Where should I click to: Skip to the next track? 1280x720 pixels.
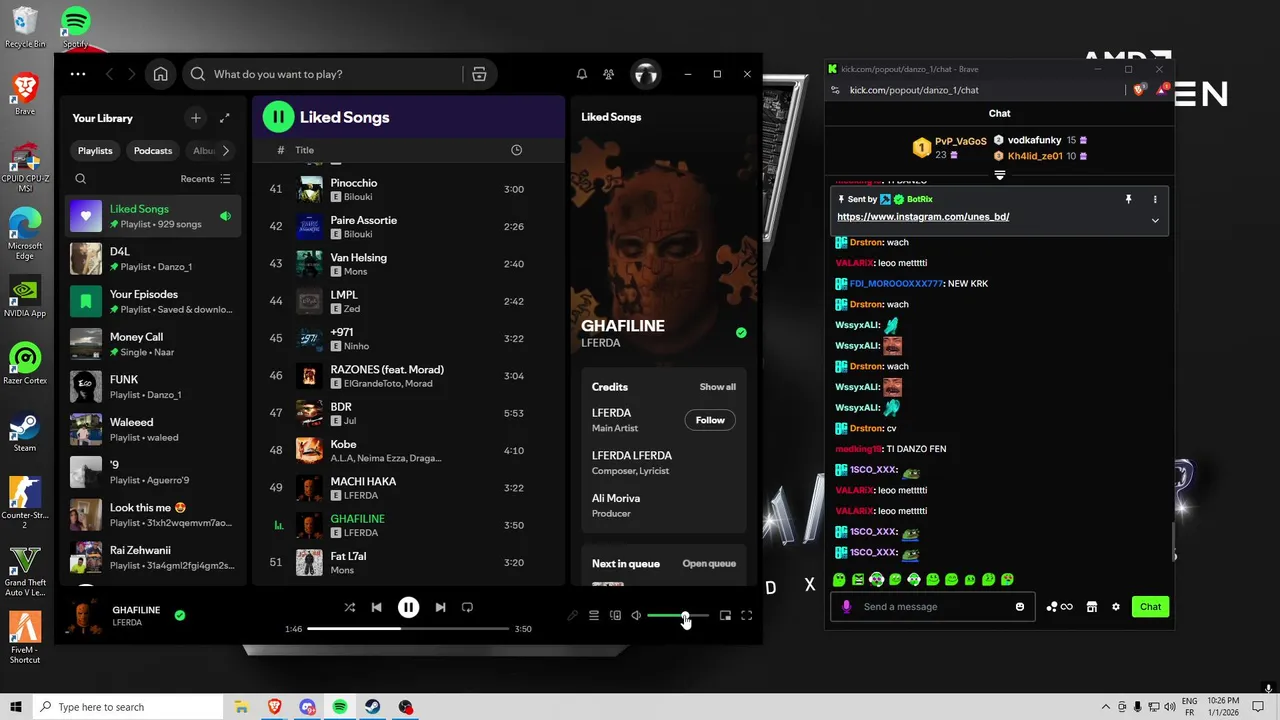[x=440, y=607]
